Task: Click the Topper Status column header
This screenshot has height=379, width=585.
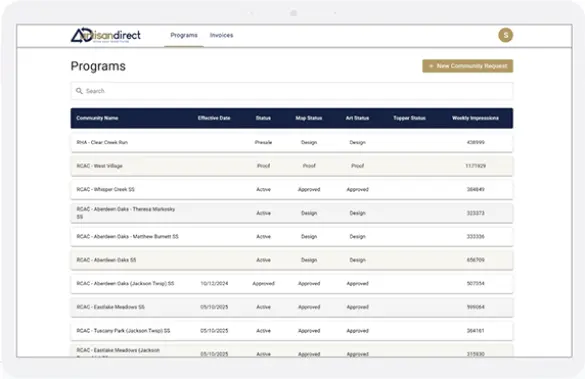Action: click(x=409, y=118)
